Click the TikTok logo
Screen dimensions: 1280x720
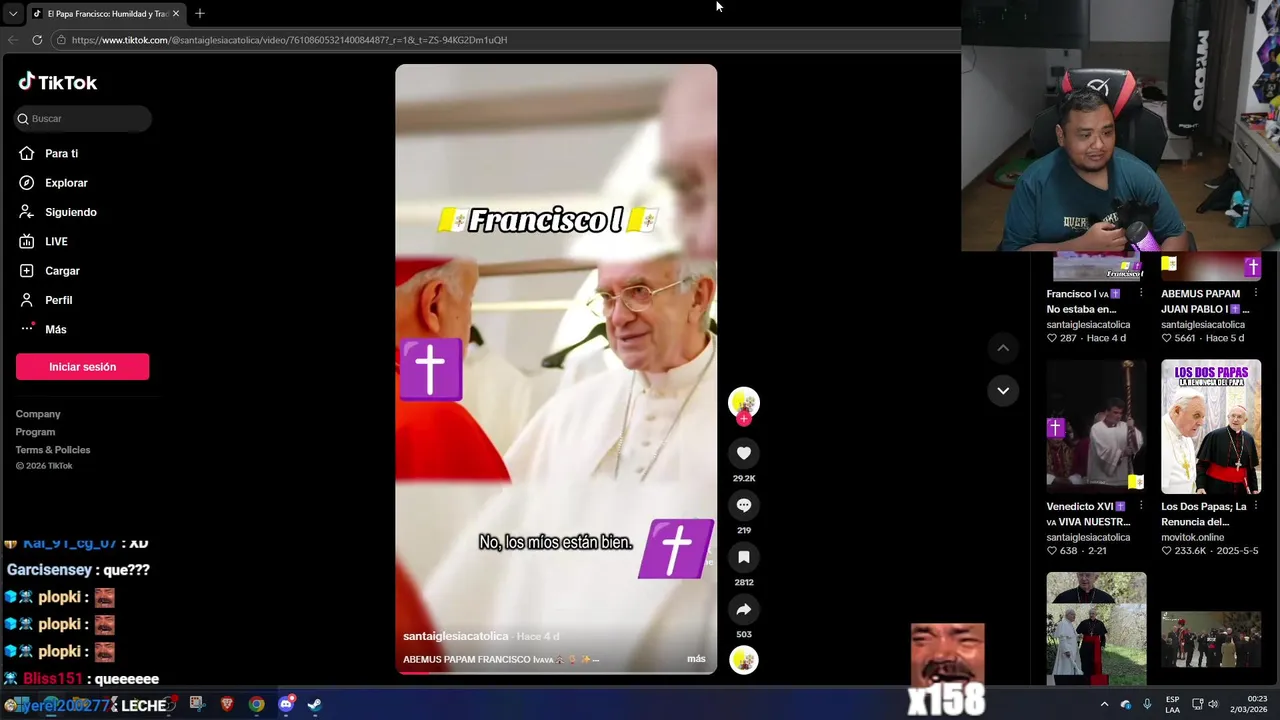[x=58, y=83]
